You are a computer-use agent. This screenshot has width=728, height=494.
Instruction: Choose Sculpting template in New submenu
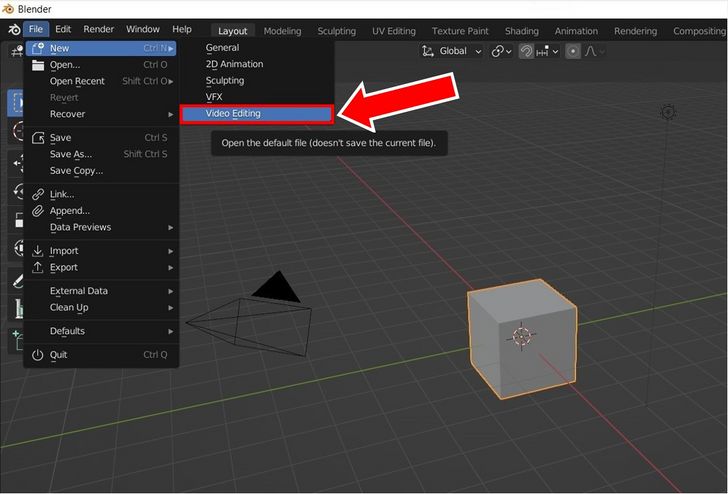[257, 81]
